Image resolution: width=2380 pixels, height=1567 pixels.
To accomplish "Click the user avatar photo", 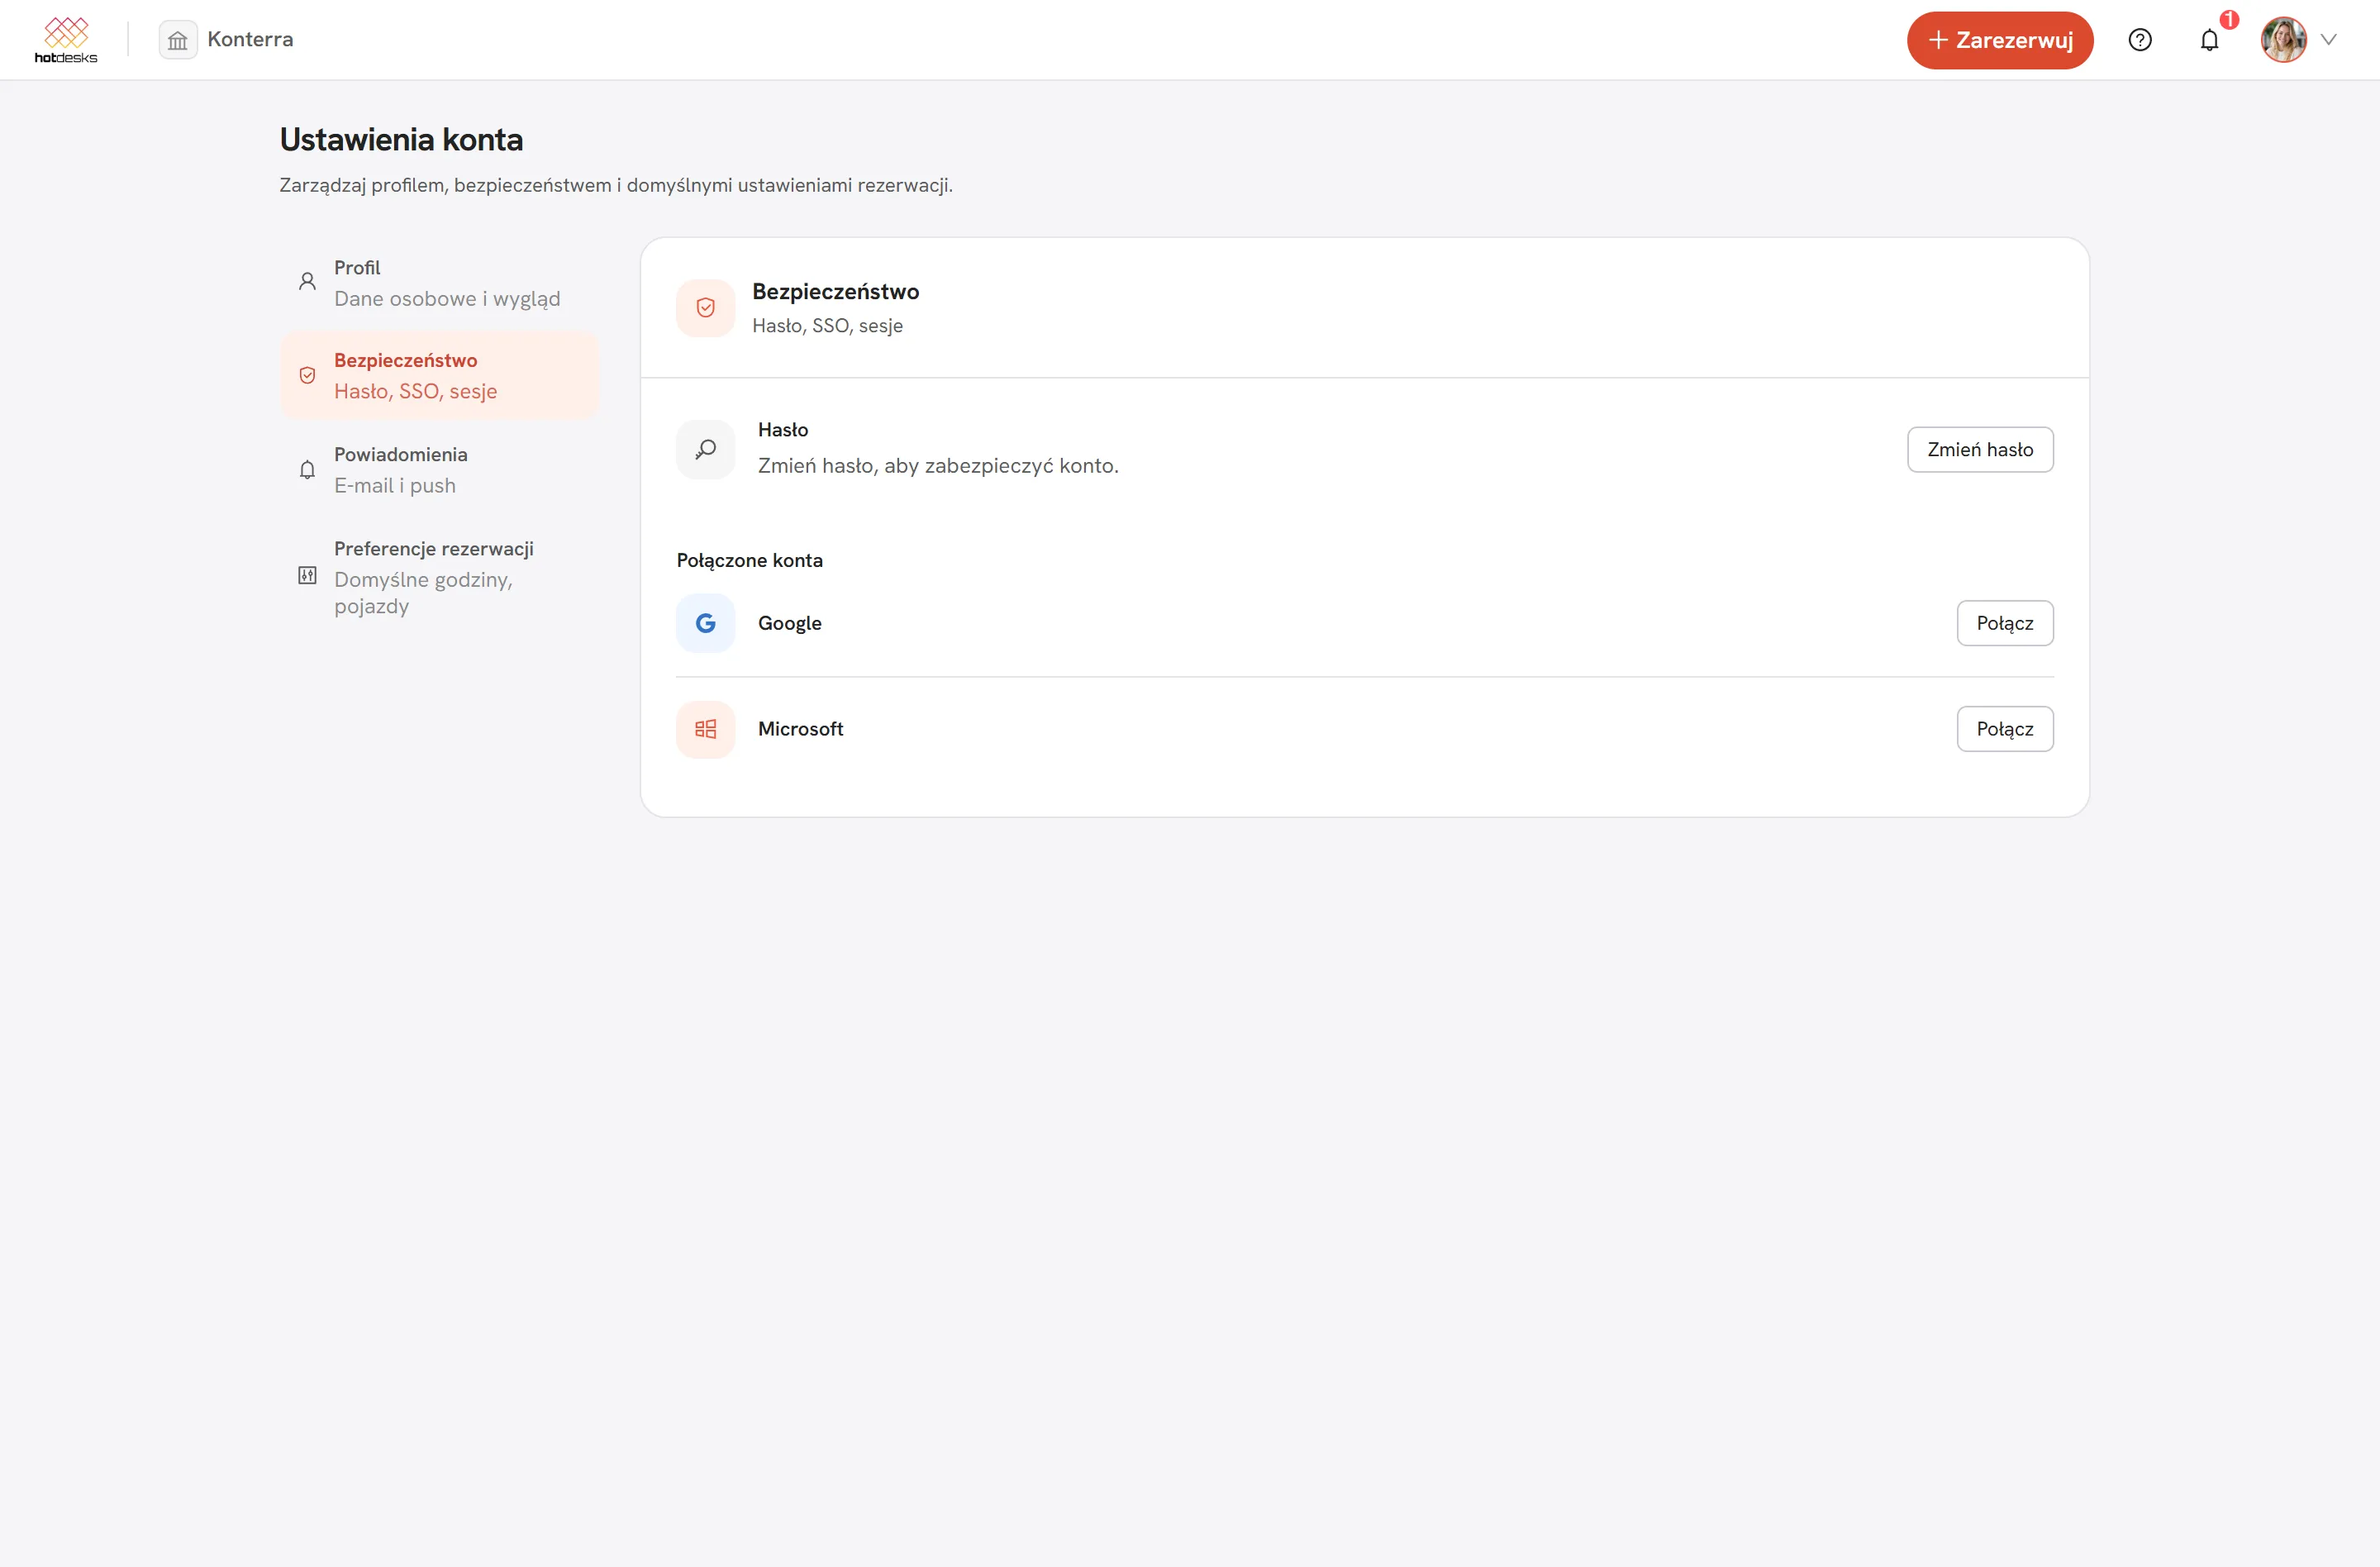I will click(x=2284, y=40).
